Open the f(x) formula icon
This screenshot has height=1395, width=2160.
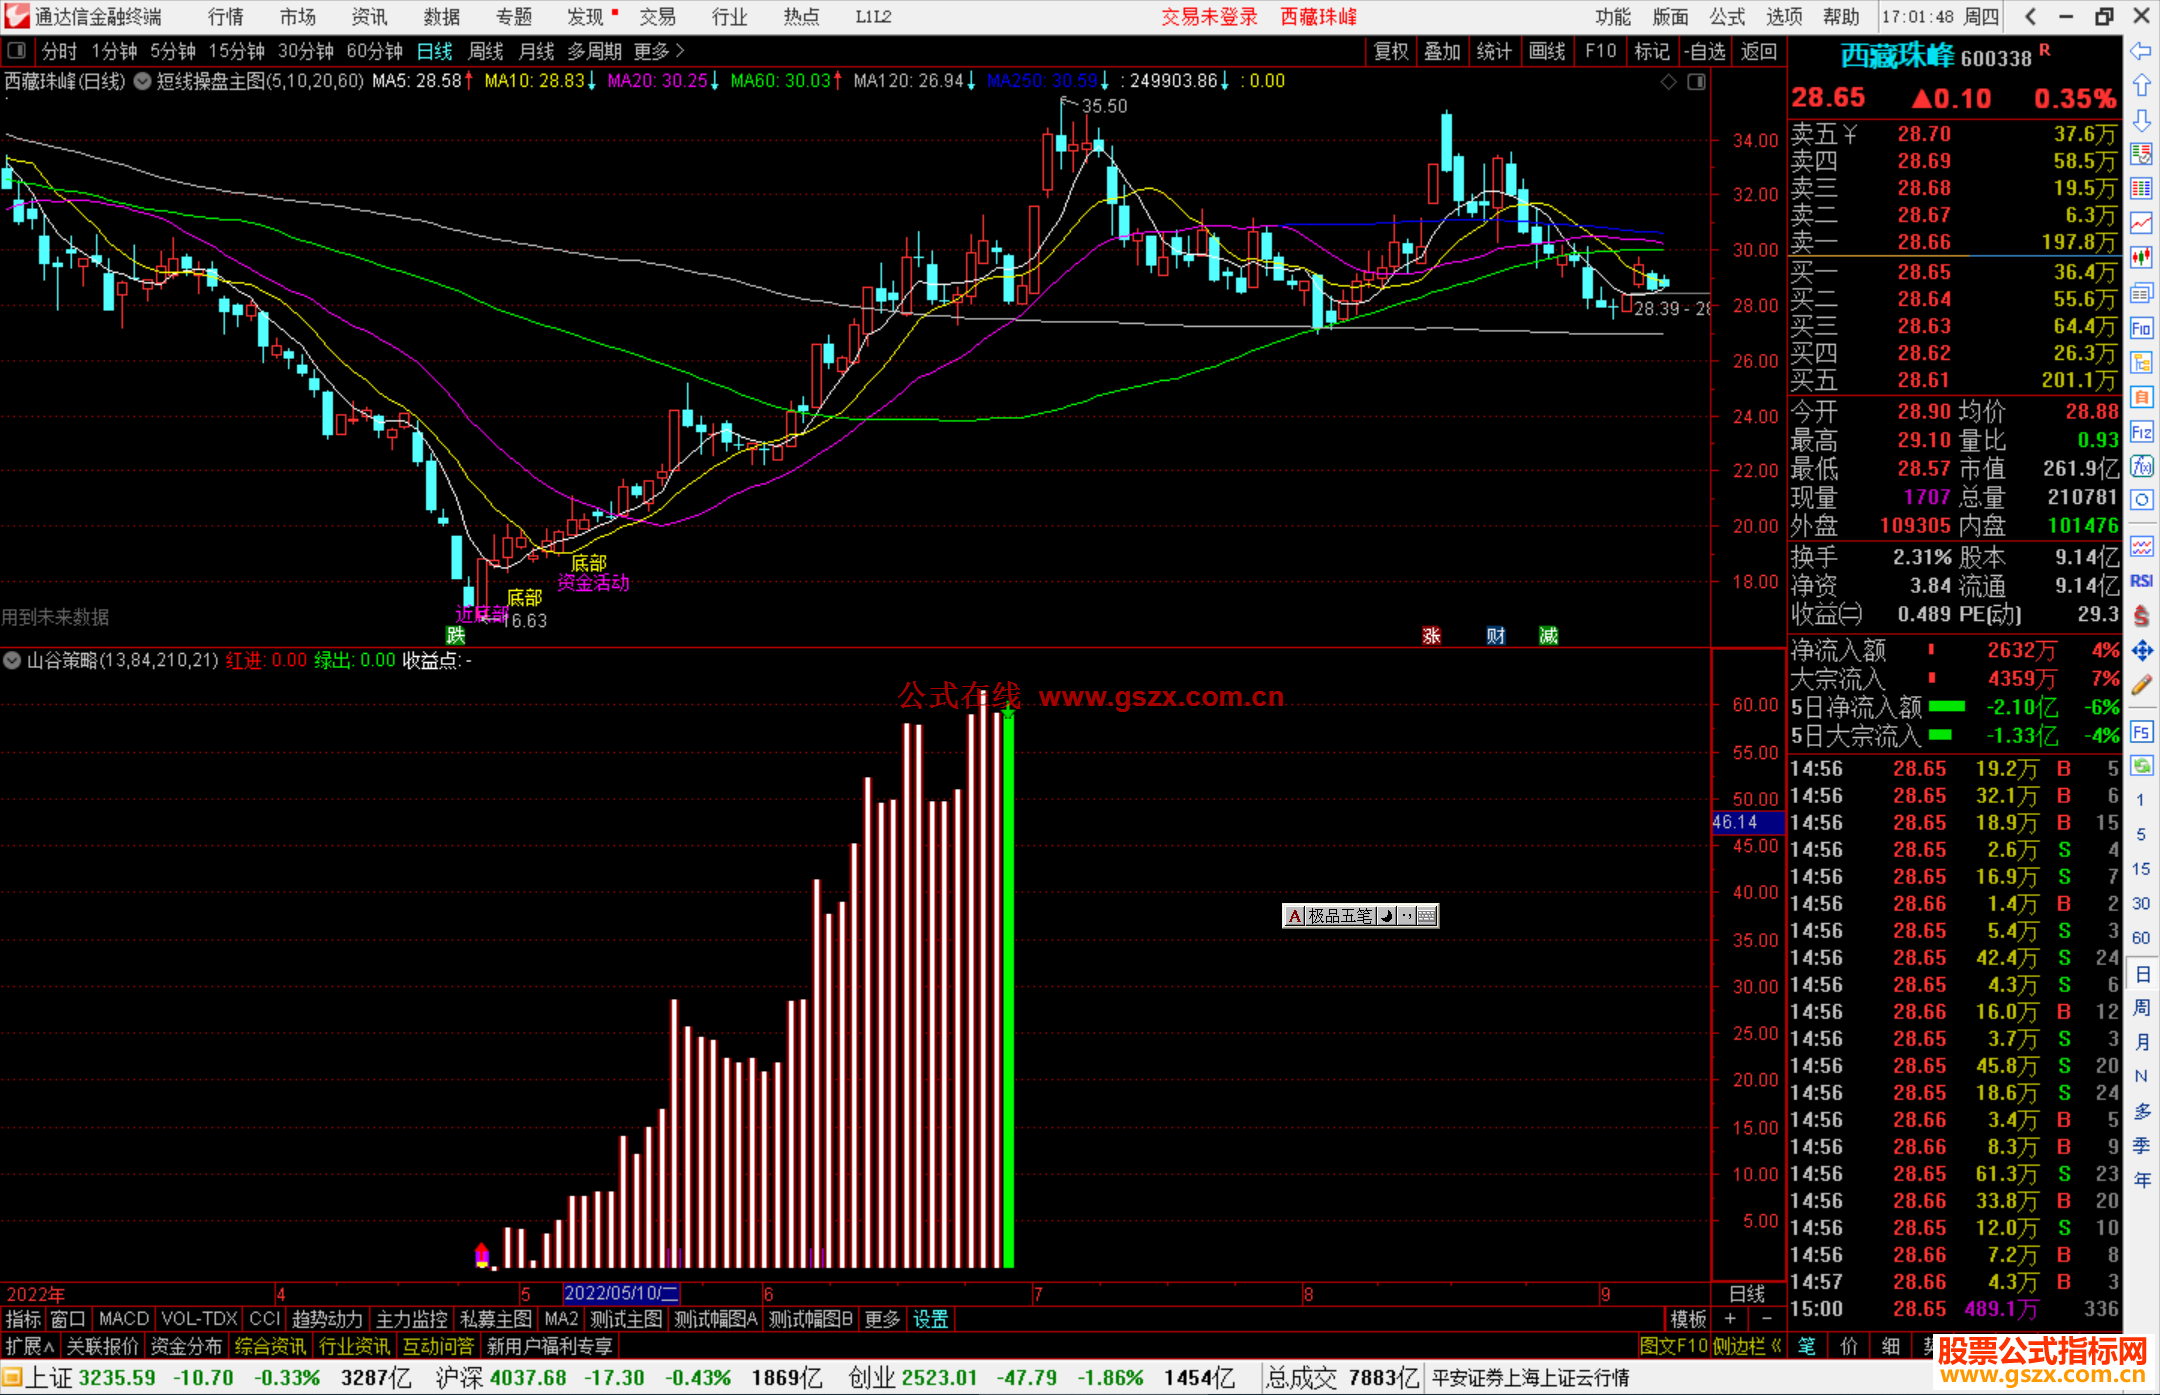click(x=2141, y=466)
